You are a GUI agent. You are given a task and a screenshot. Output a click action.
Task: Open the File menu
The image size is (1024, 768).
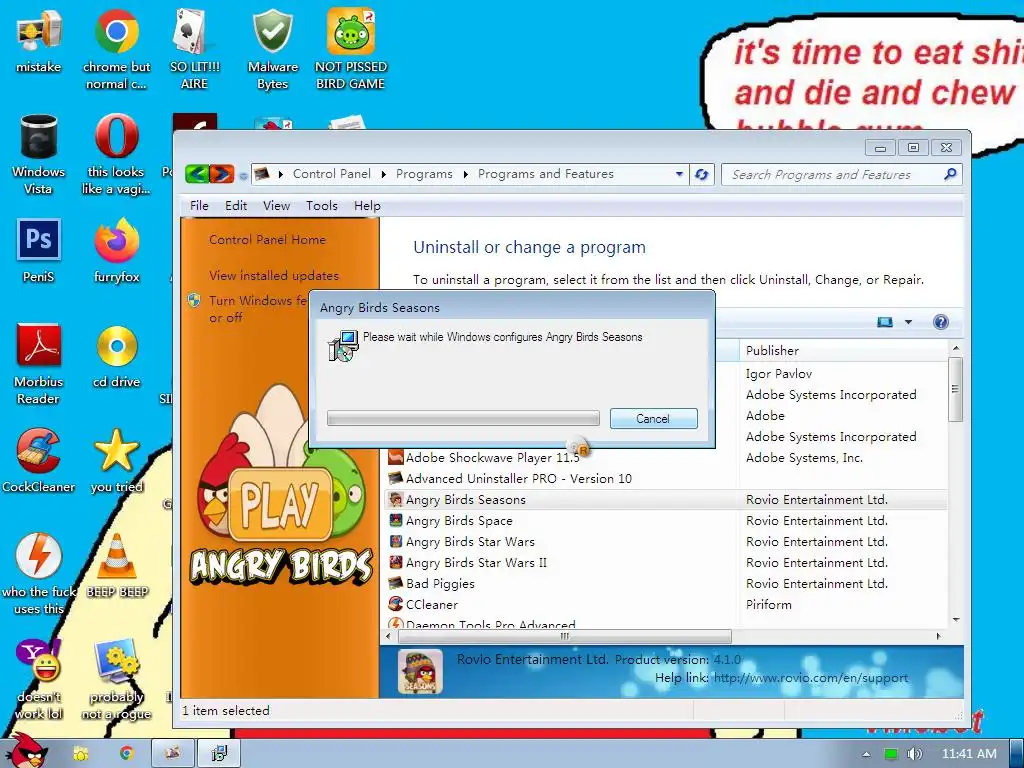coord(199,206)
